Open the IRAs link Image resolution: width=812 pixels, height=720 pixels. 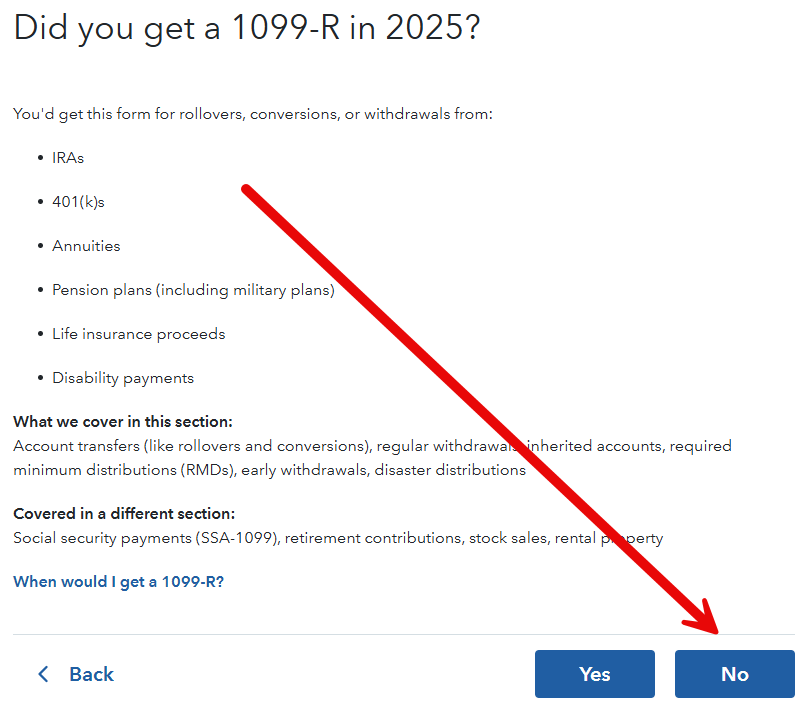pyautogui.click(x=67, y=157)
